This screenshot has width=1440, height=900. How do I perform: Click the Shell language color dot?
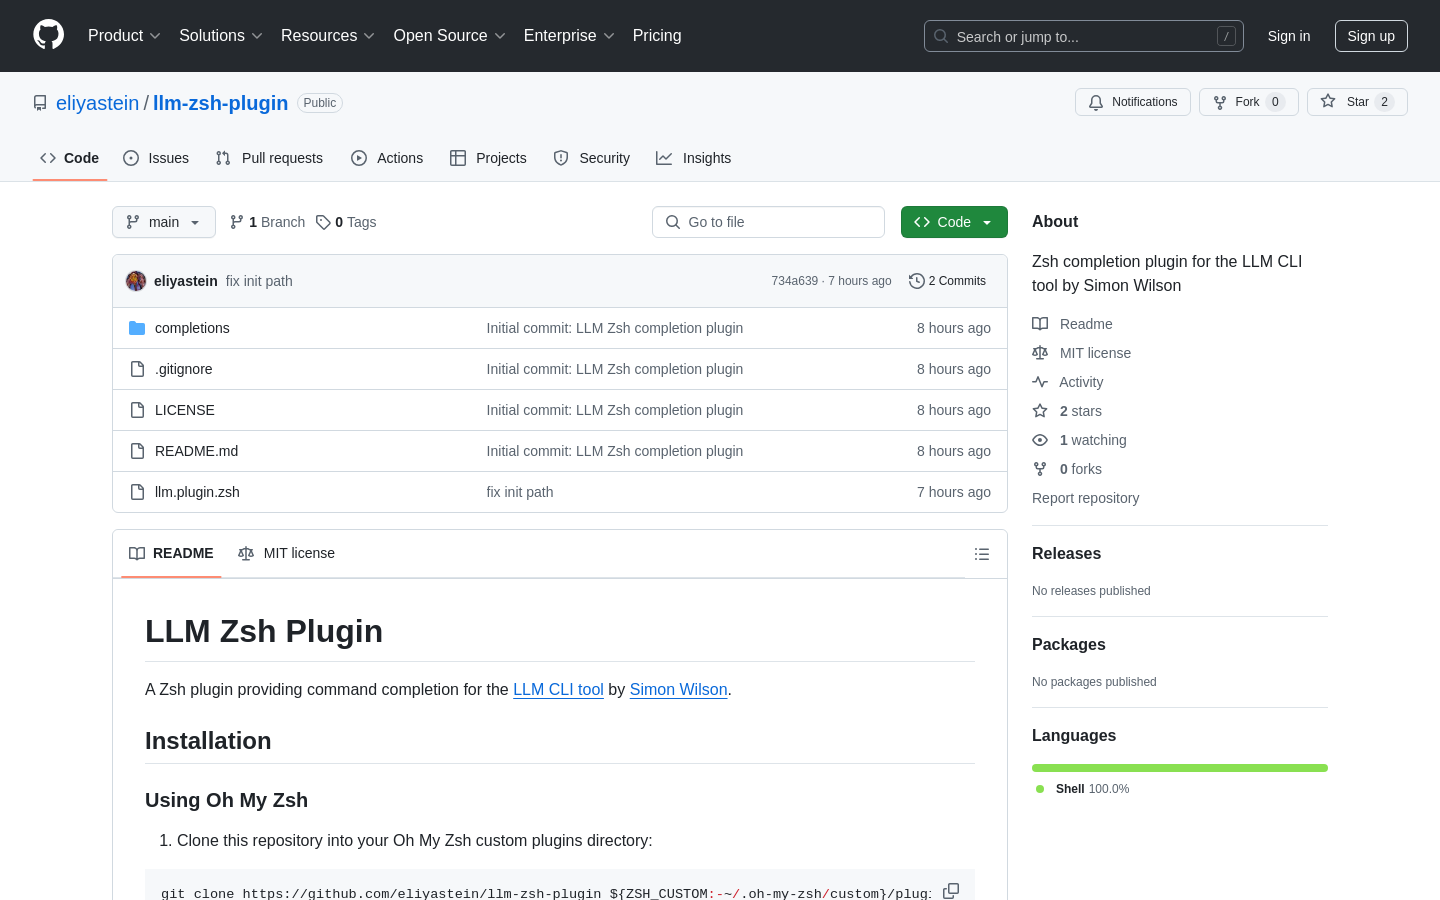pos(1040,789)
